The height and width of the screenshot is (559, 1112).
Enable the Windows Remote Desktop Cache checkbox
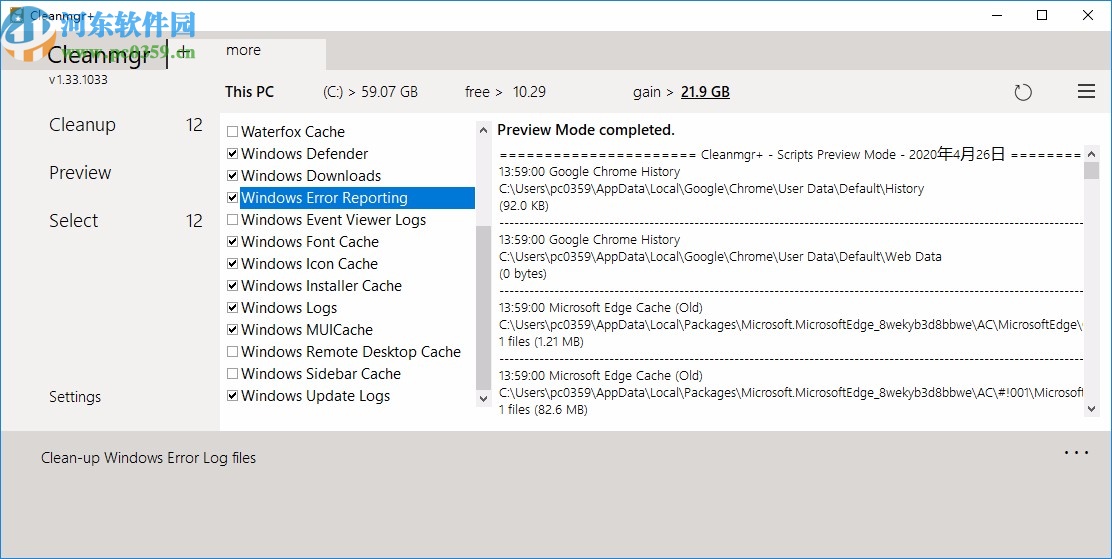click(233, 352)
